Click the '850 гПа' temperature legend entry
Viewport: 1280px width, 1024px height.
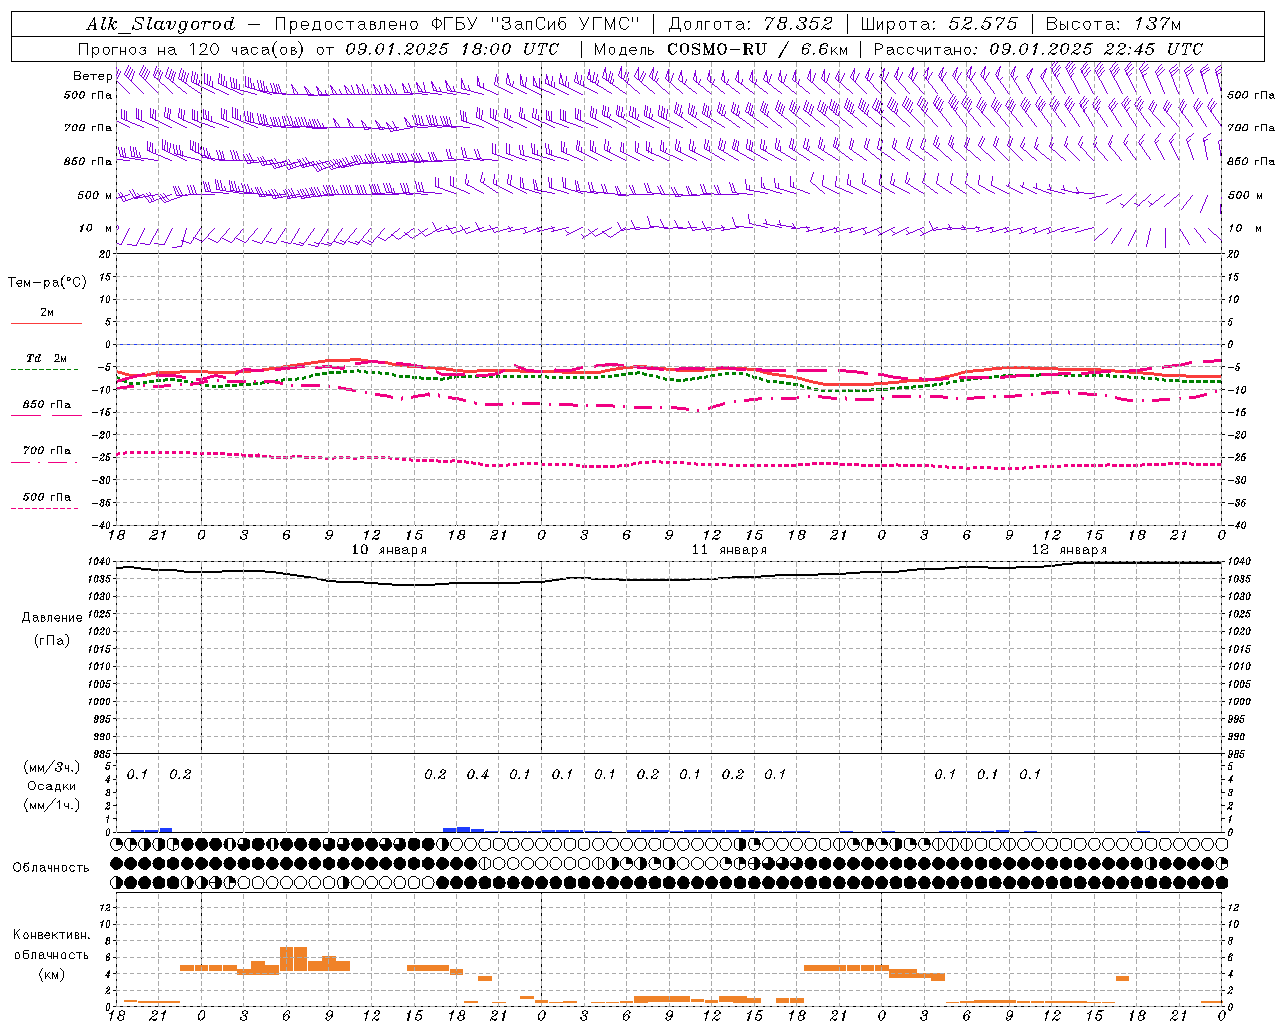(47, 405)
